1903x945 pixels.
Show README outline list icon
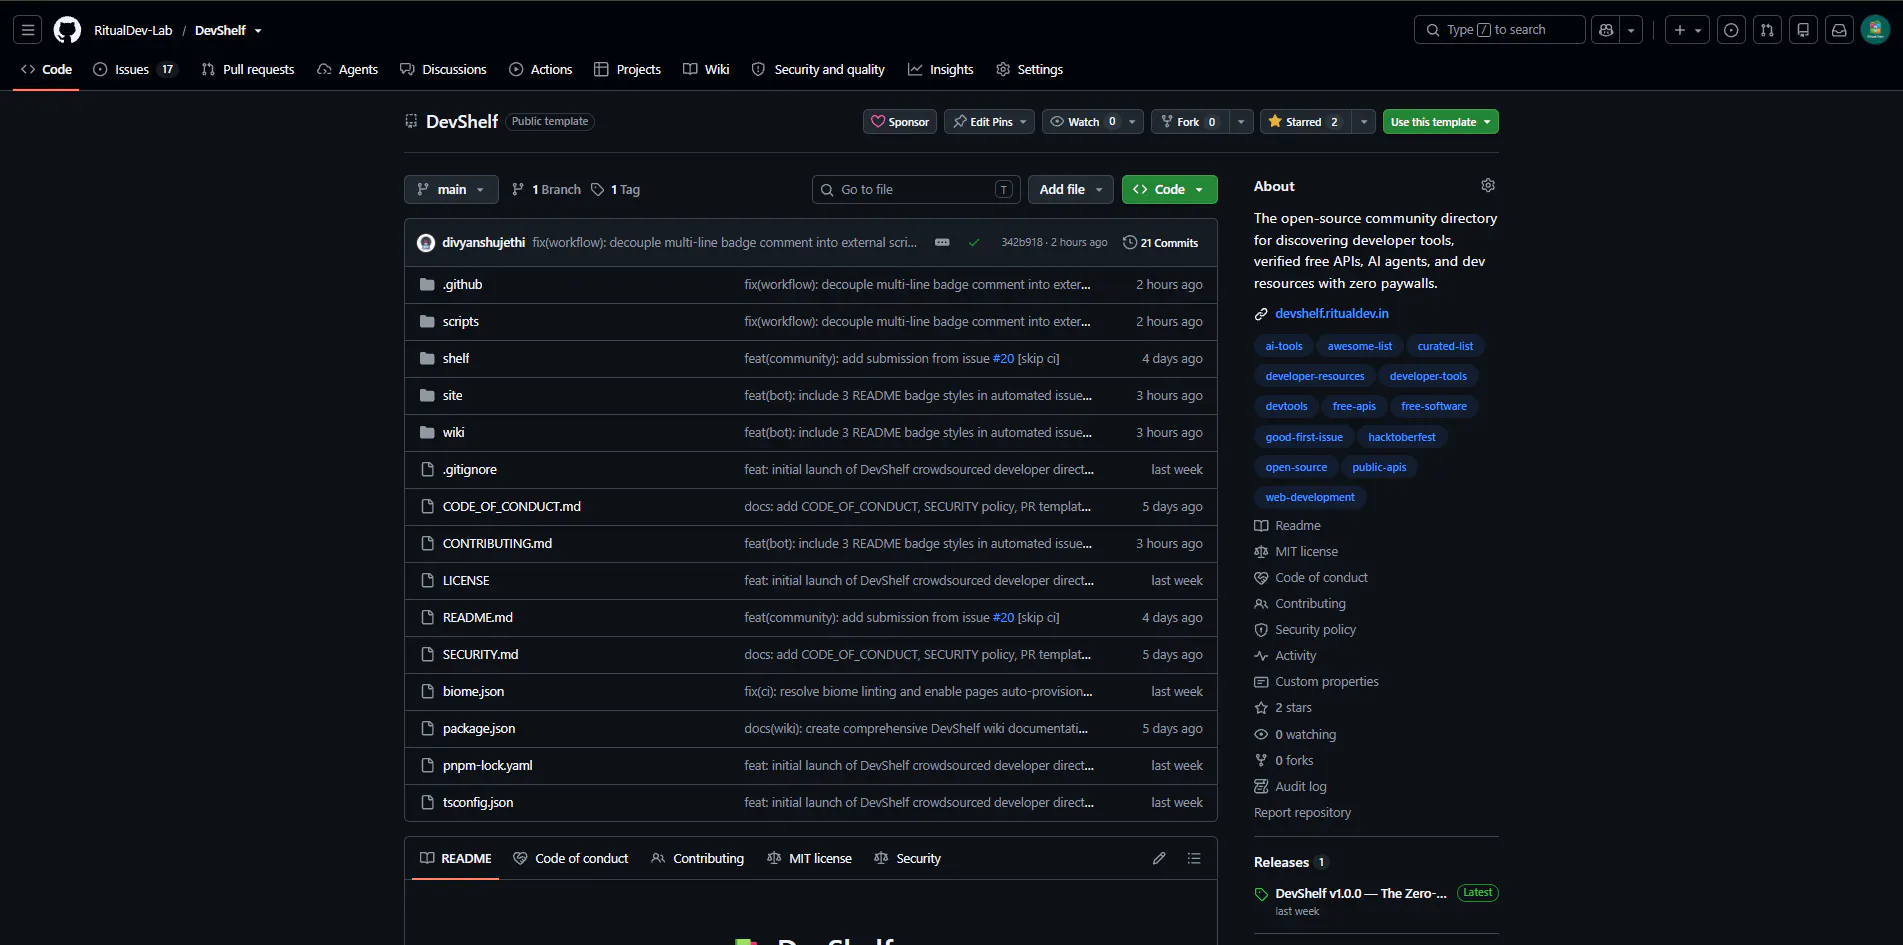(x=1194, y=858)
